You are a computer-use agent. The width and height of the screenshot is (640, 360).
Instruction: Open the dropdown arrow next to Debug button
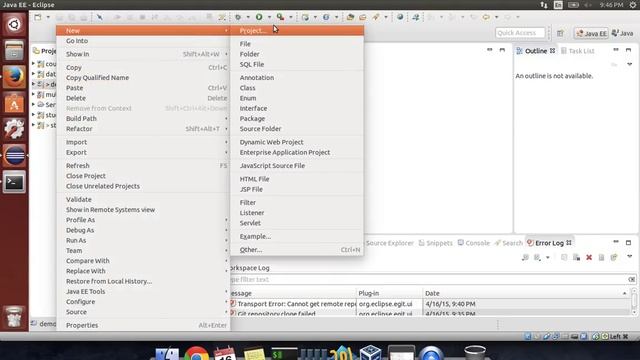coord(248,17)
